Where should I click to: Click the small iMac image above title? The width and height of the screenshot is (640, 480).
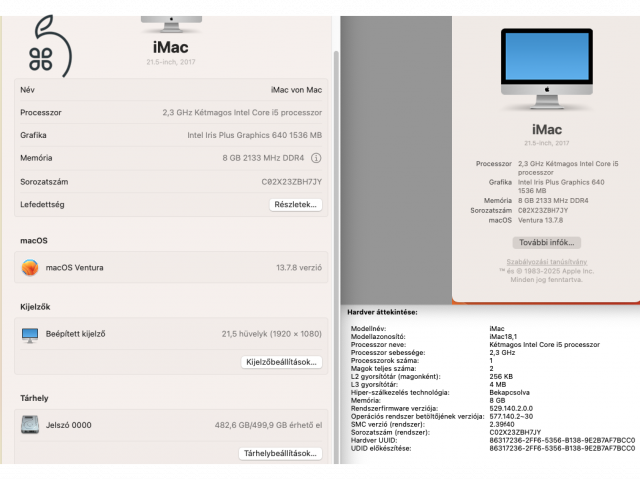coord(171,24)
